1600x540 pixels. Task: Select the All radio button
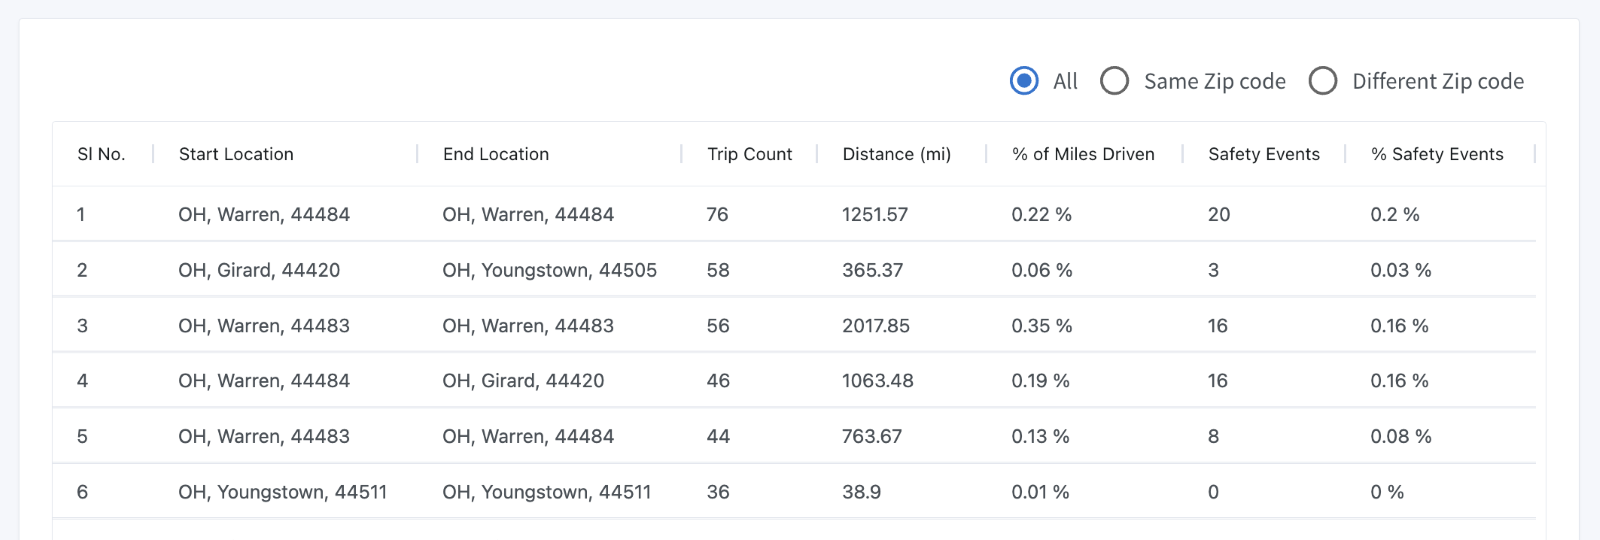[1024, 81]
